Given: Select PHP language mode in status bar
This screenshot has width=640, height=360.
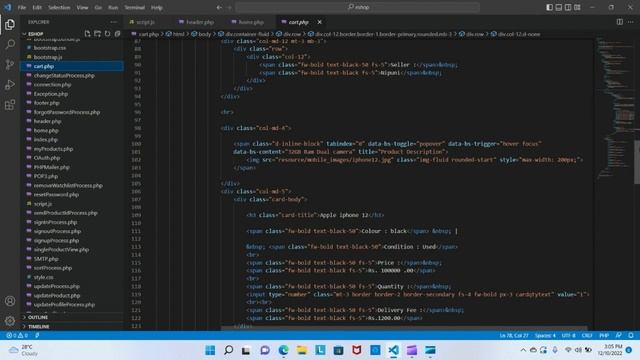Looking at the screenshot, I should 604,335.
